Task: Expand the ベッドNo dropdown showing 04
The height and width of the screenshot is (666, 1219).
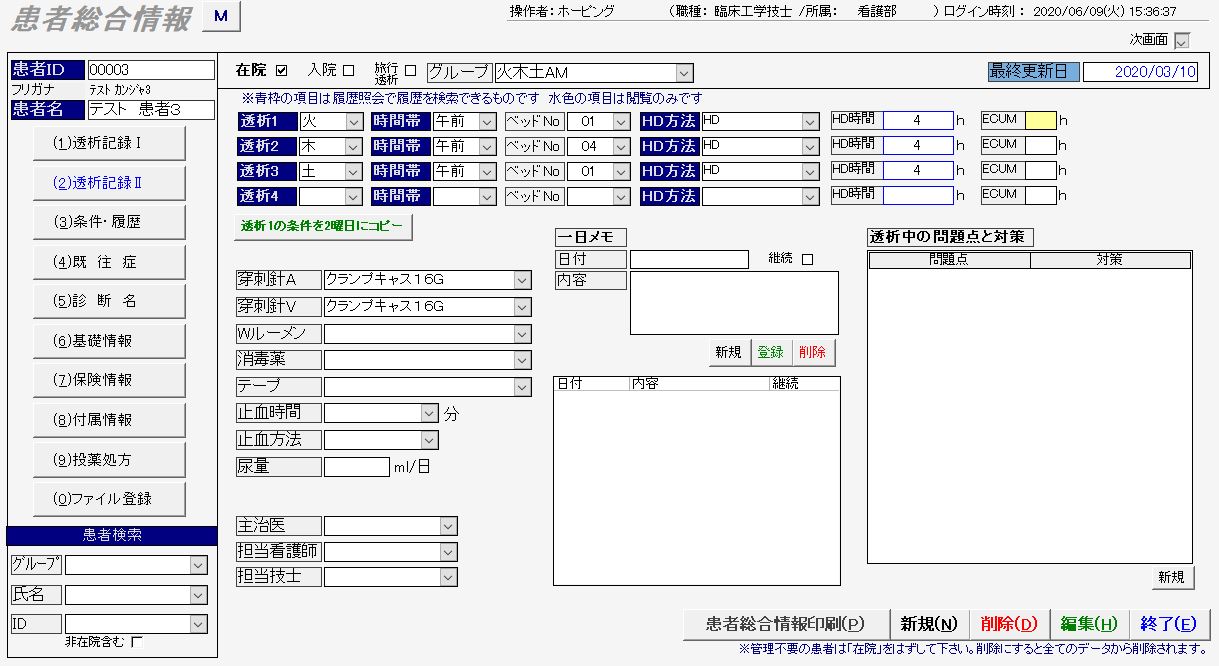Action: (620, 146)
